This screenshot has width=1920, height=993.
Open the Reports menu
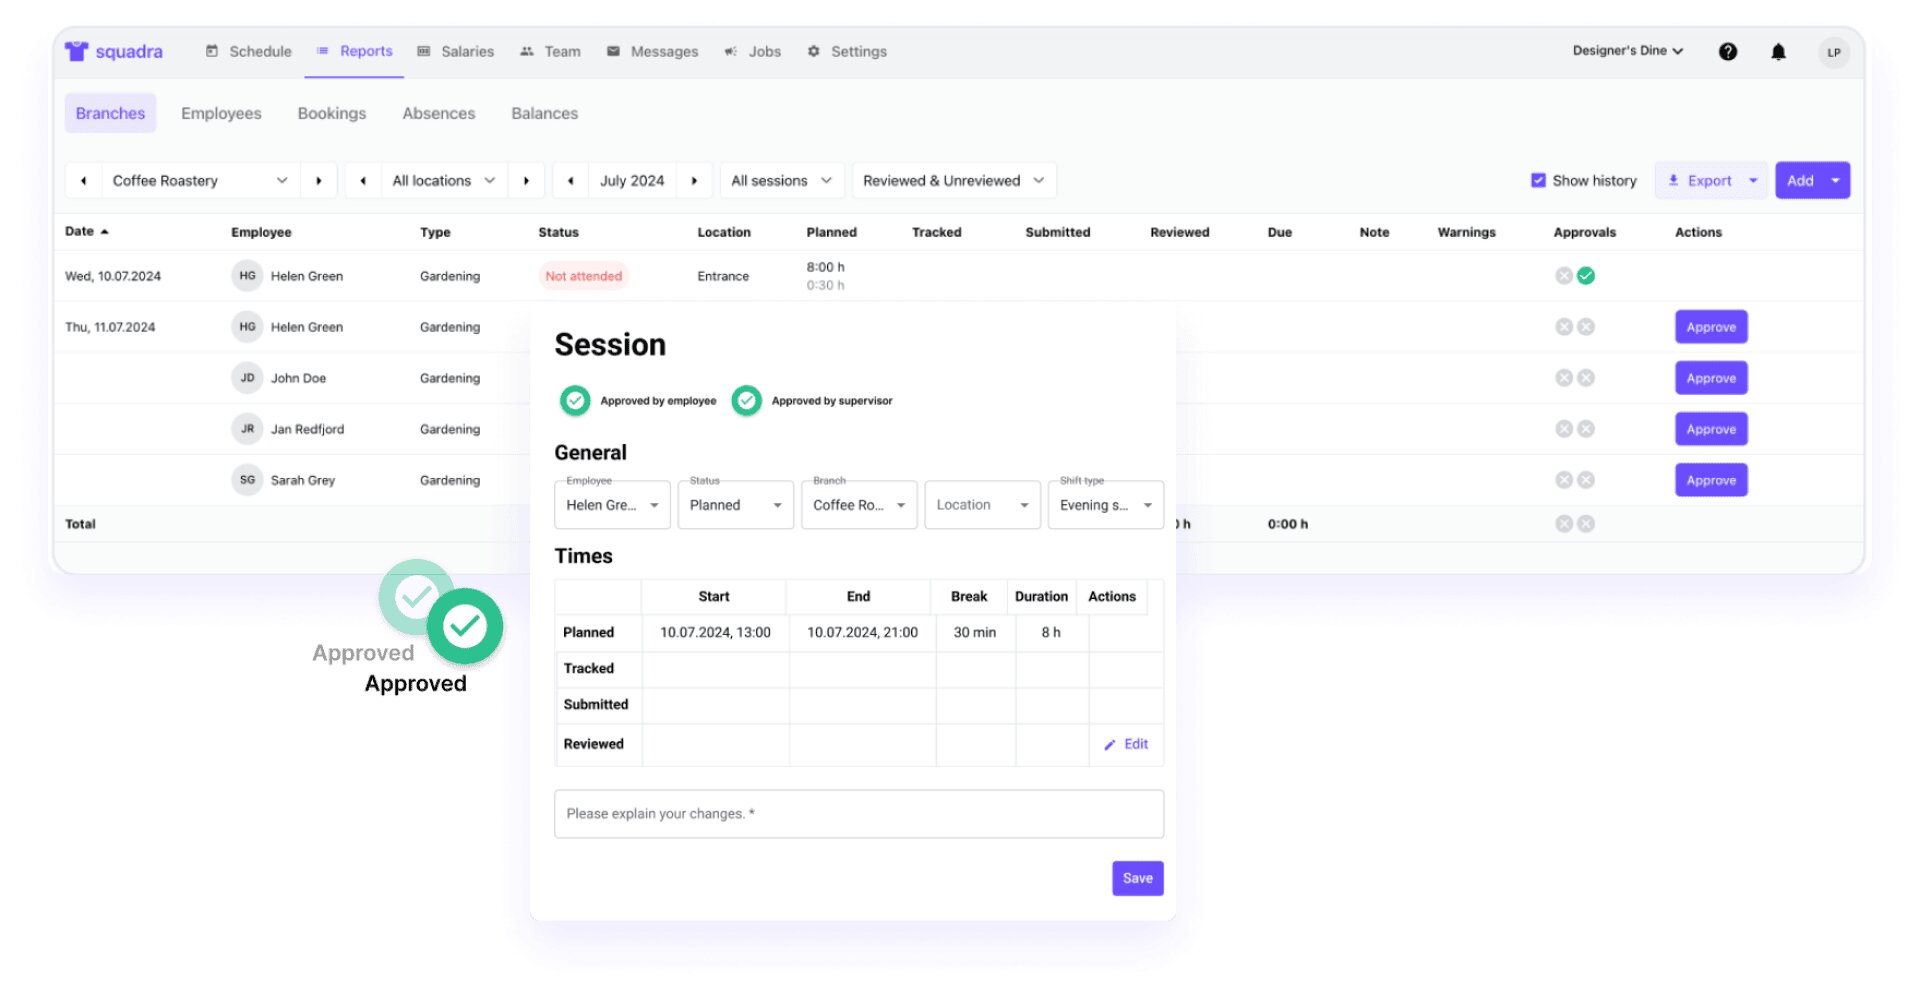tap(355, 51)
